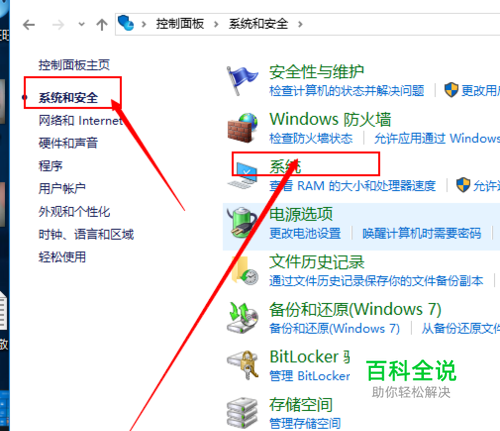Click the Control Panel address bar icon
The width and height of the screenshot is (500, 431).
pyautogui.click(x=126, y=23)
